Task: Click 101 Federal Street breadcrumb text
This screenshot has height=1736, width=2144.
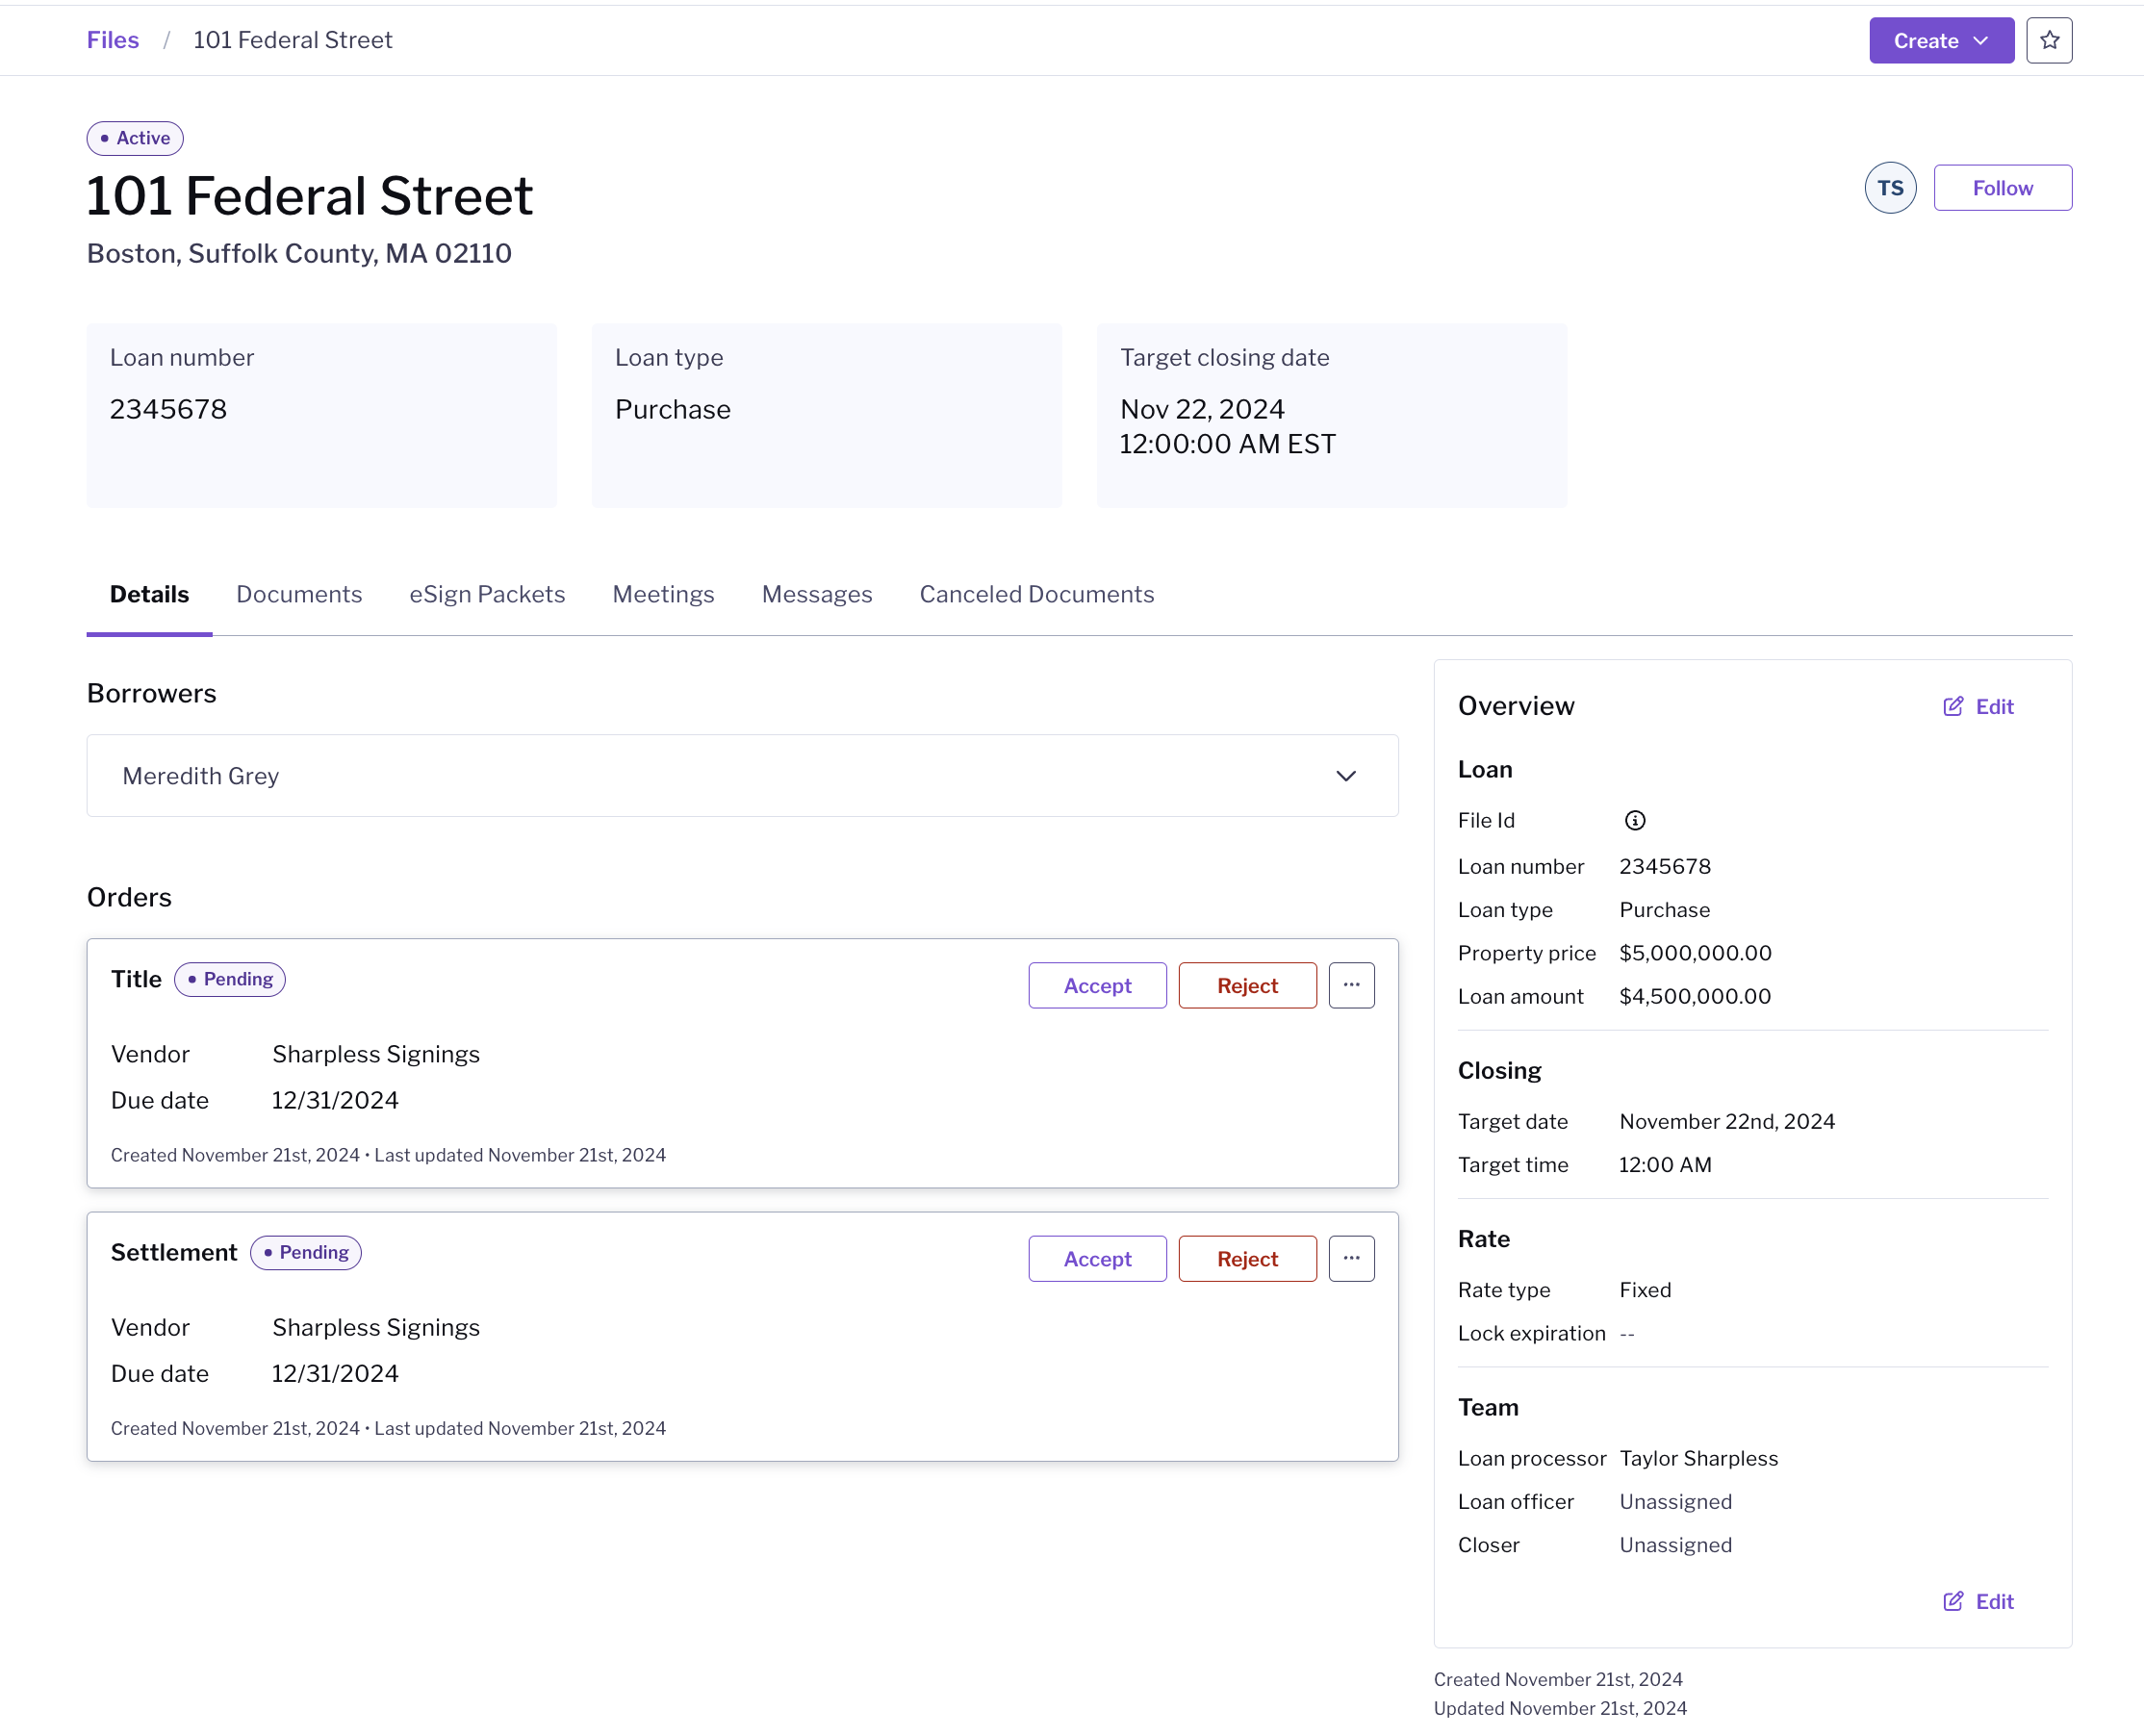Action: [292, 40]
